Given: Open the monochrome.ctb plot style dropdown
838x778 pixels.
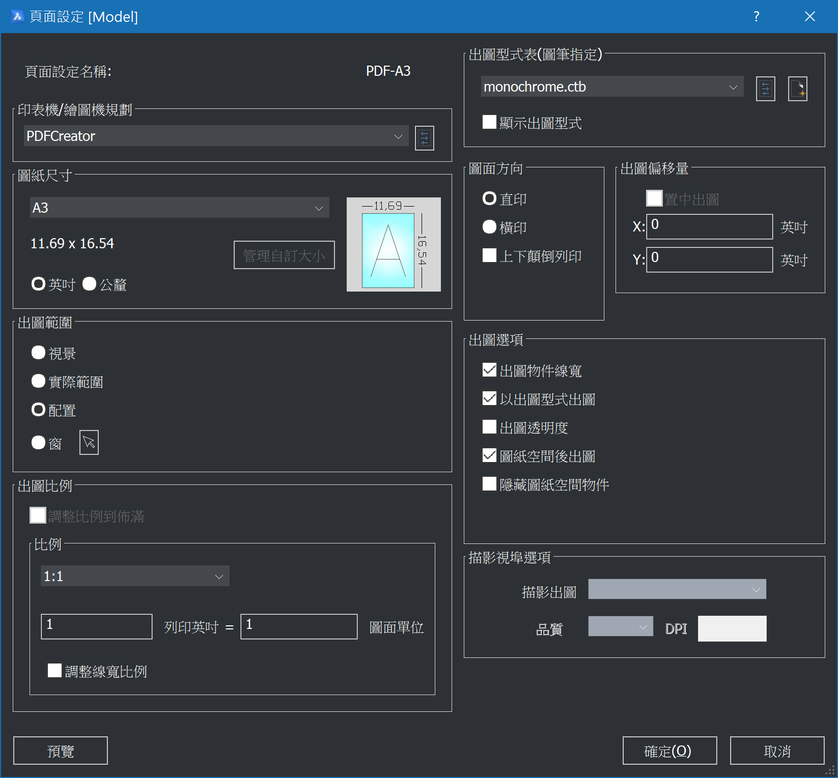Looking at the screenshot, I should [612, 87].
